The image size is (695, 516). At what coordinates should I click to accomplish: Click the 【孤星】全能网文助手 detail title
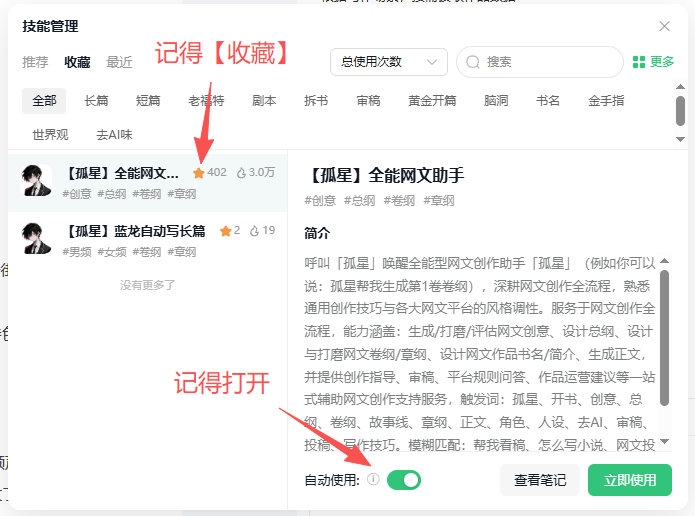[x=384, y=175]
